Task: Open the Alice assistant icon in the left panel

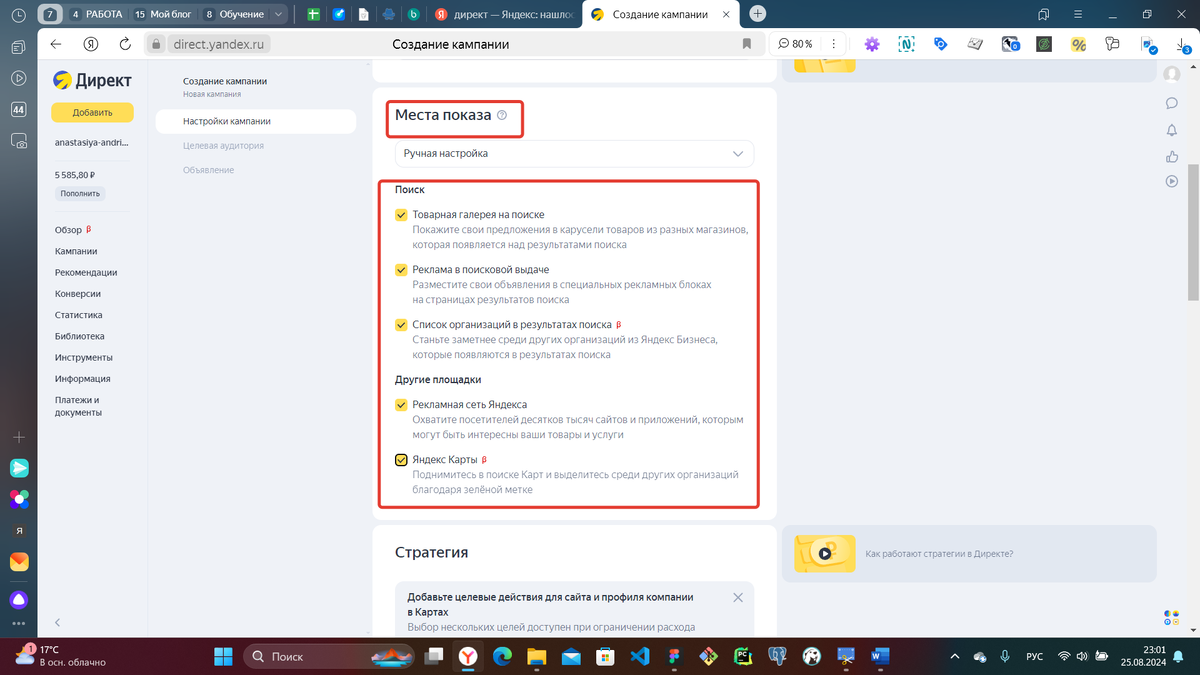Action: click(19, 599)
